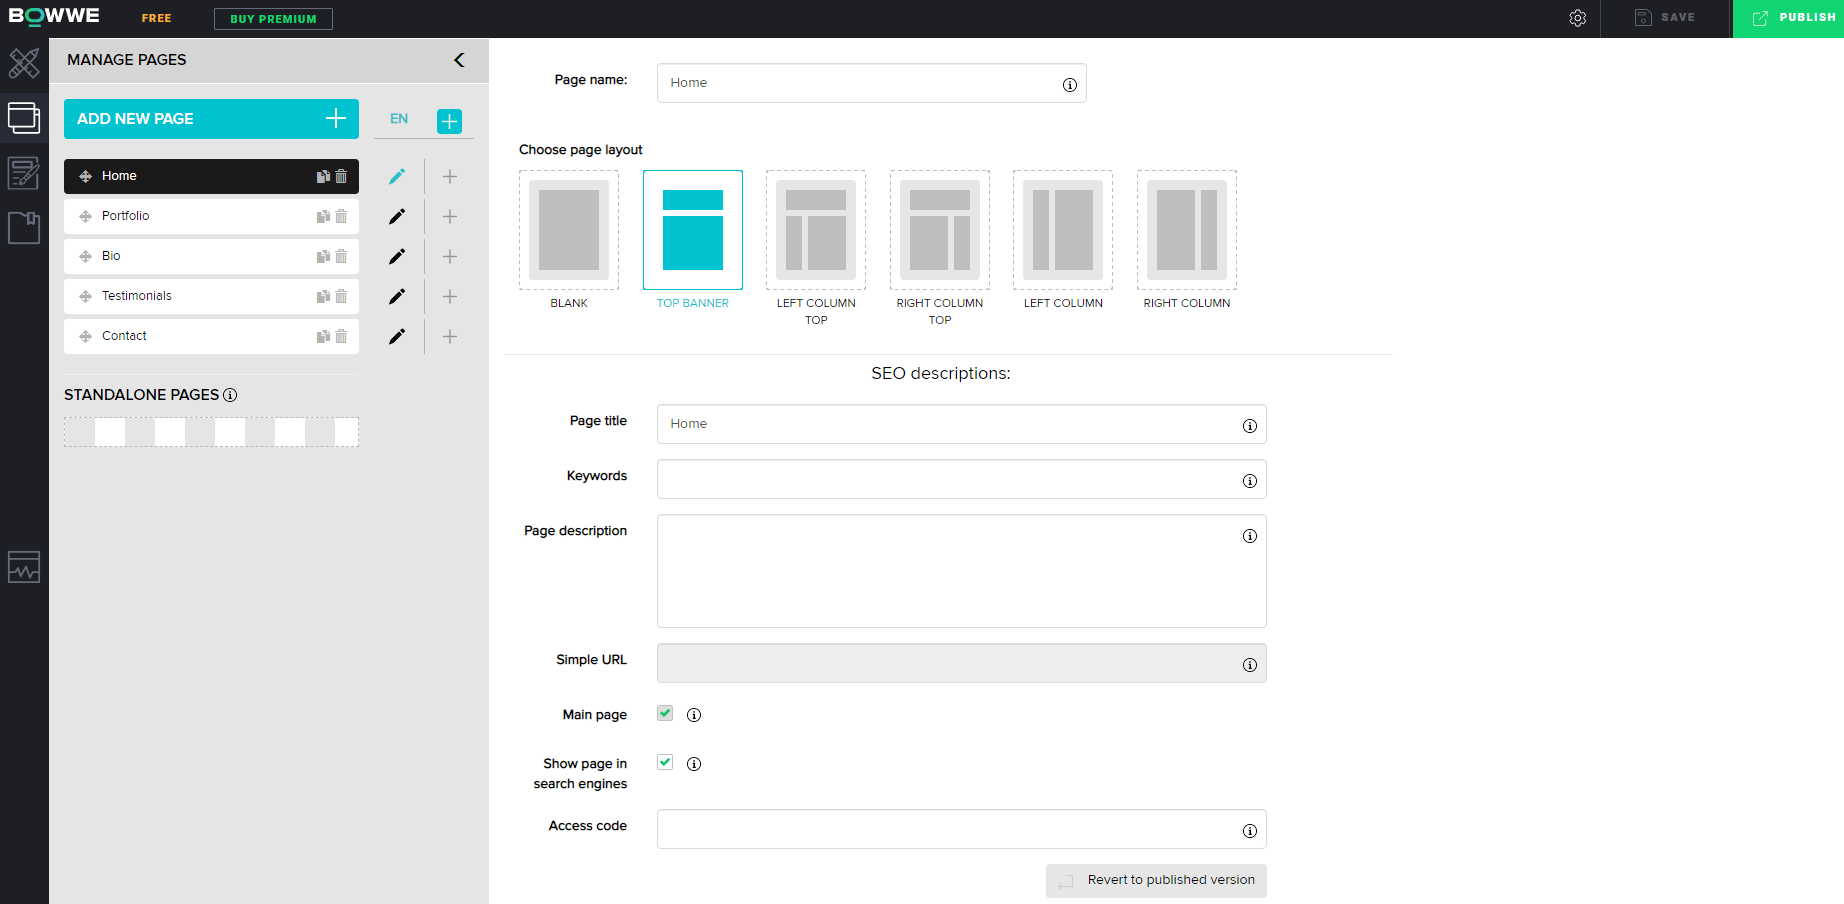This screenshot has width=1844, height=904.
Task: Click the Add New Page button
Action: (x=211, y=119)
